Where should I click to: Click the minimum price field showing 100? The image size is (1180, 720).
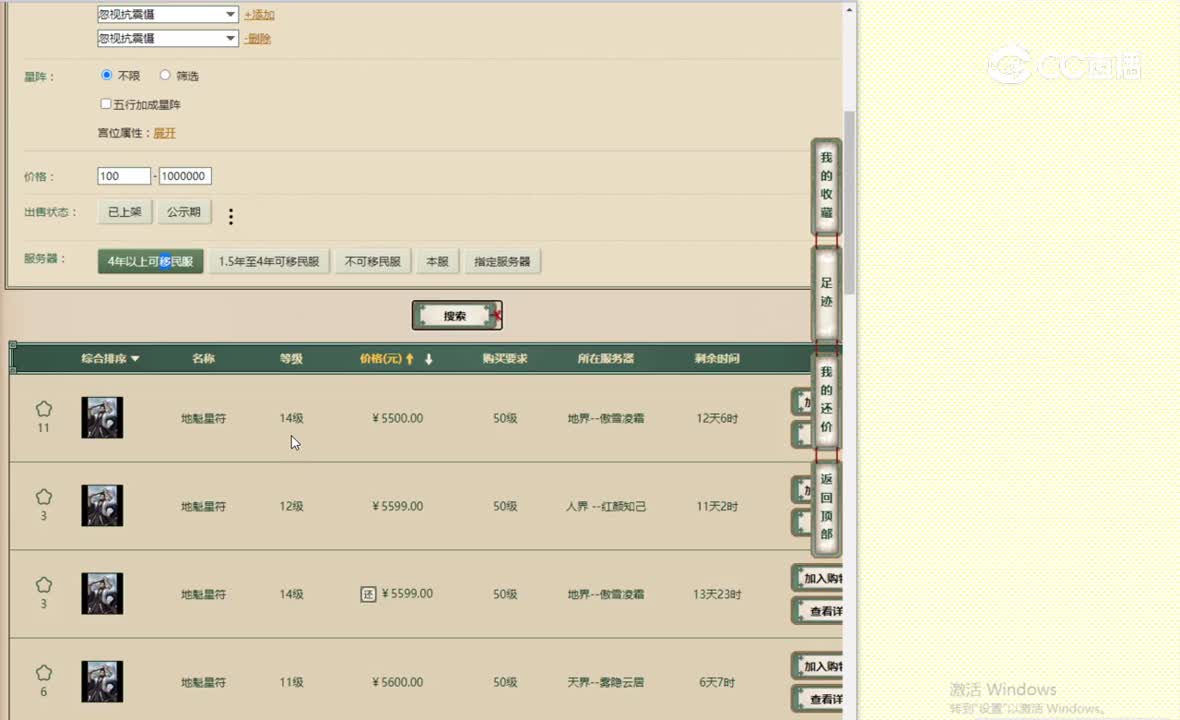[124, 176]
